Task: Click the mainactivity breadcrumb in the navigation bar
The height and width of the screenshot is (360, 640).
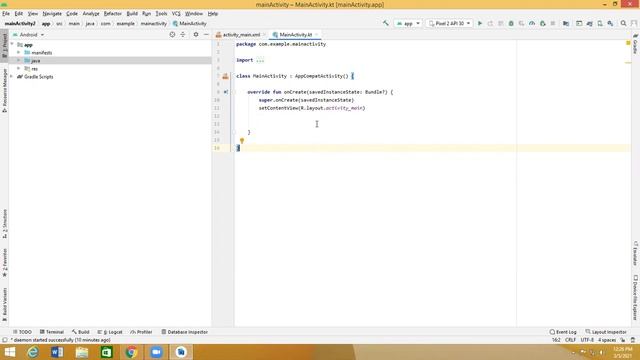Action: [153, 24]
